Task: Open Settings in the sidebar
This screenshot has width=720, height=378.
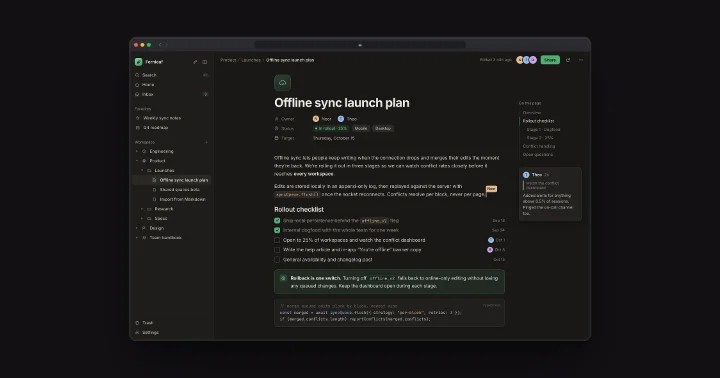Action: (172, 333)
